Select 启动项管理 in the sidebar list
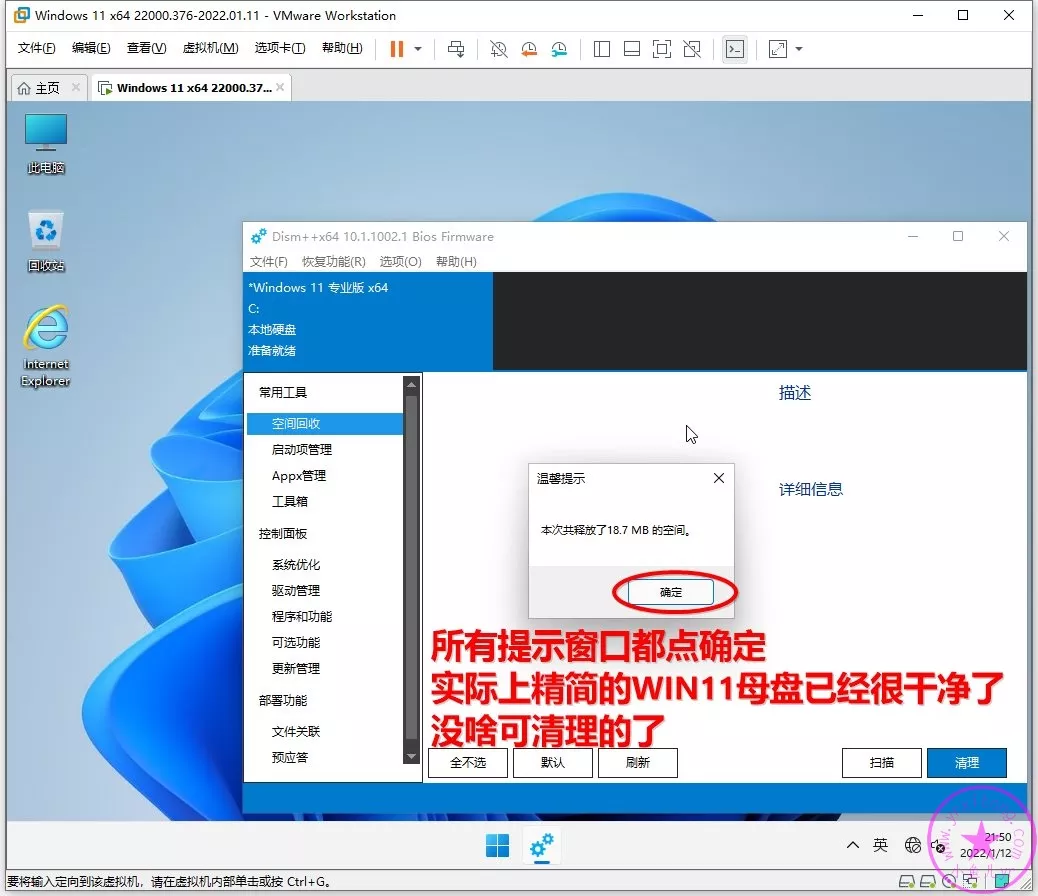Image resolution: width=1038 pixels, height=896 pixels. pyautogui.click(x=302, y=450)
